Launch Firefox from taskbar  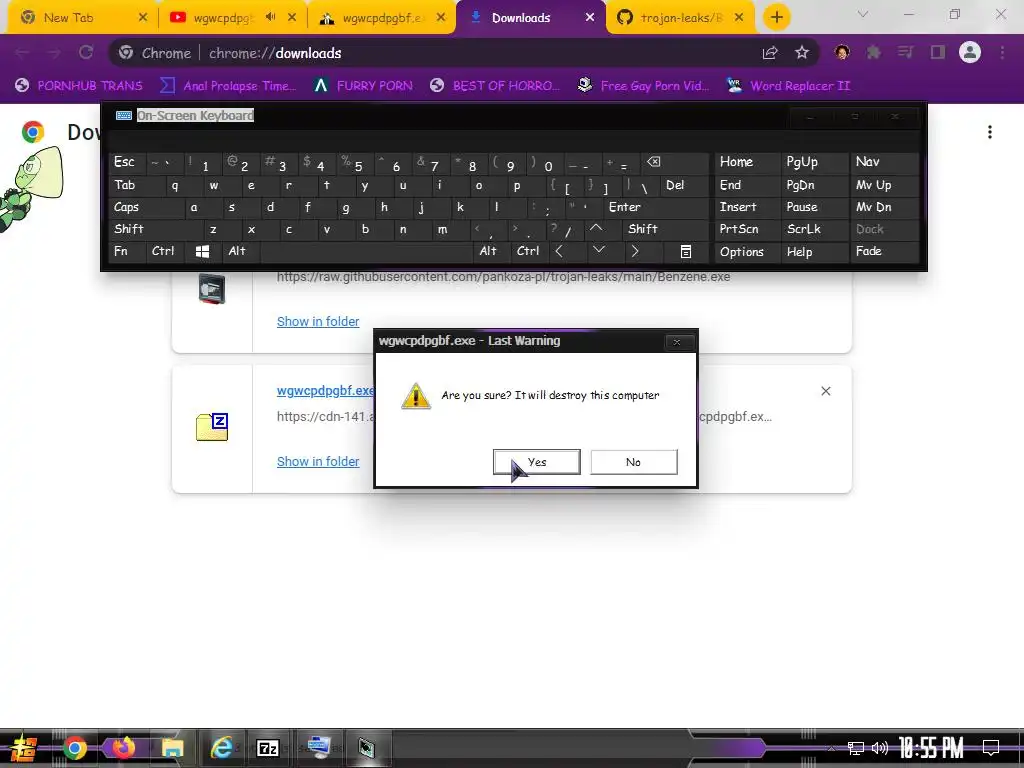(123, 748)
